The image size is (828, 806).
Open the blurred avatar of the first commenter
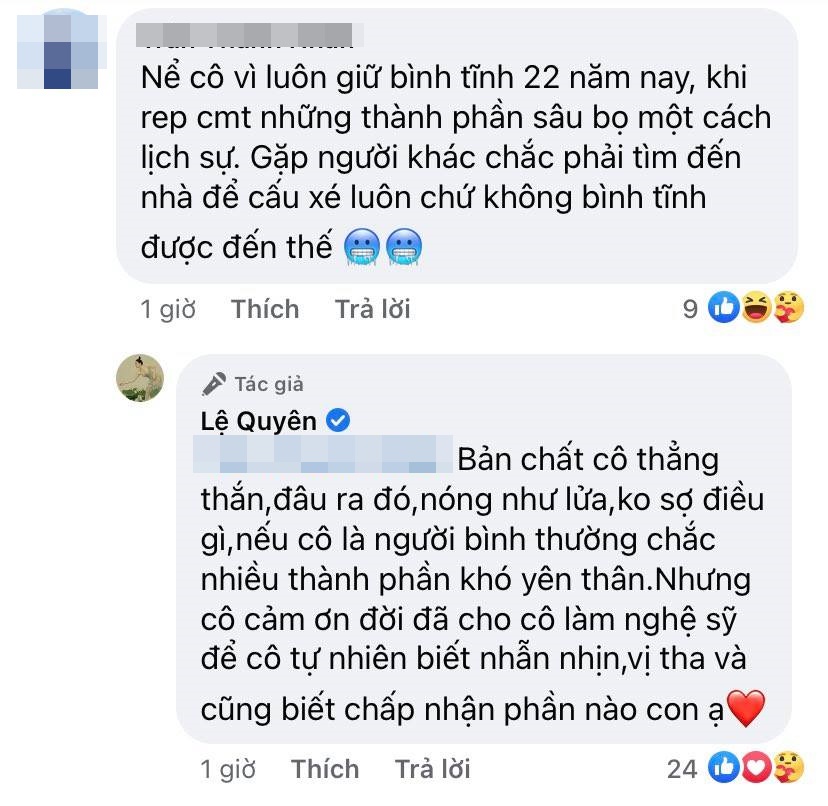(59, 50)
